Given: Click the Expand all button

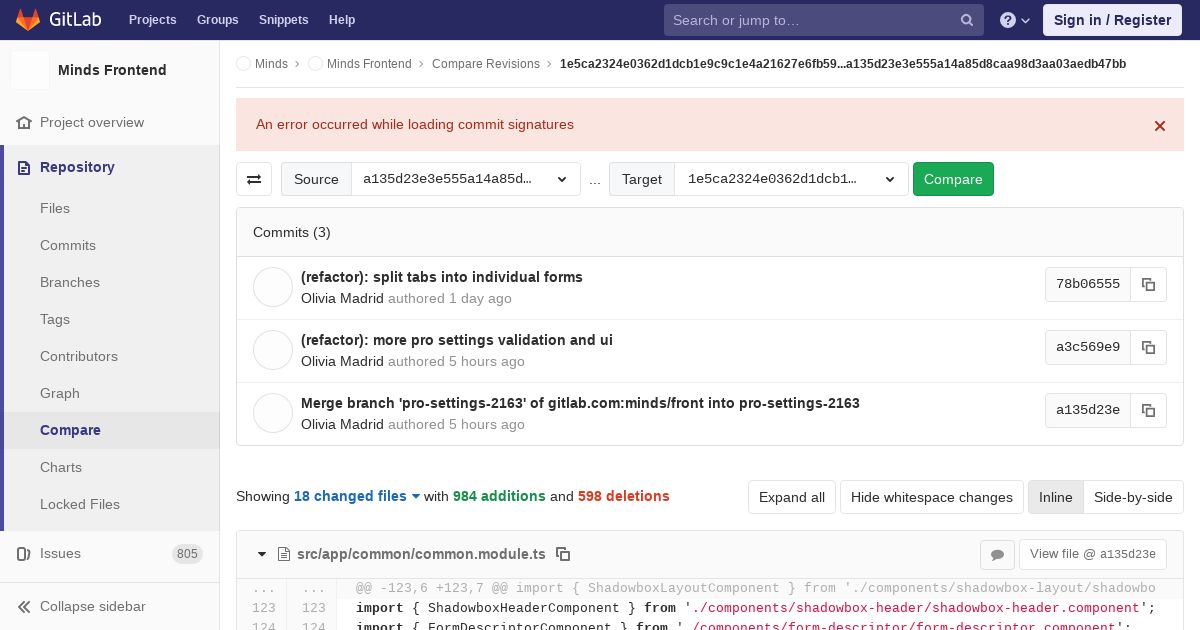Looking at the screenshot, I should click(792, 497).
